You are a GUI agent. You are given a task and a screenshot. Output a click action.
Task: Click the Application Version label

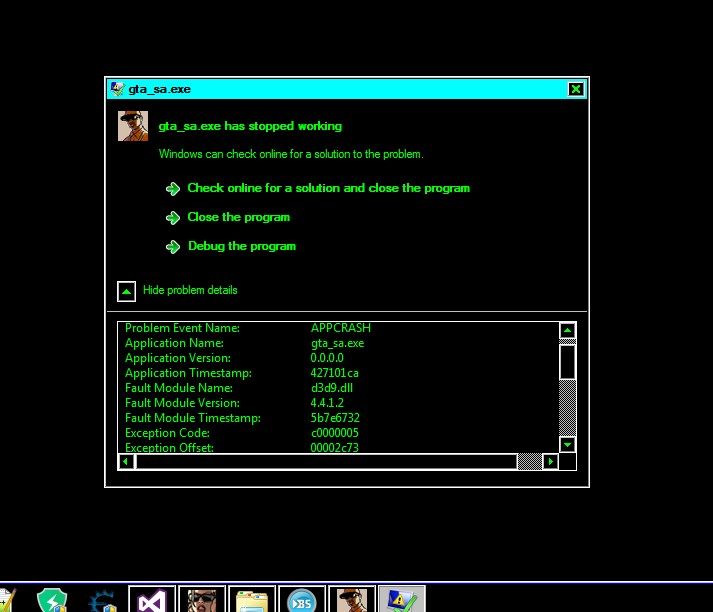[x=178, y=358]
